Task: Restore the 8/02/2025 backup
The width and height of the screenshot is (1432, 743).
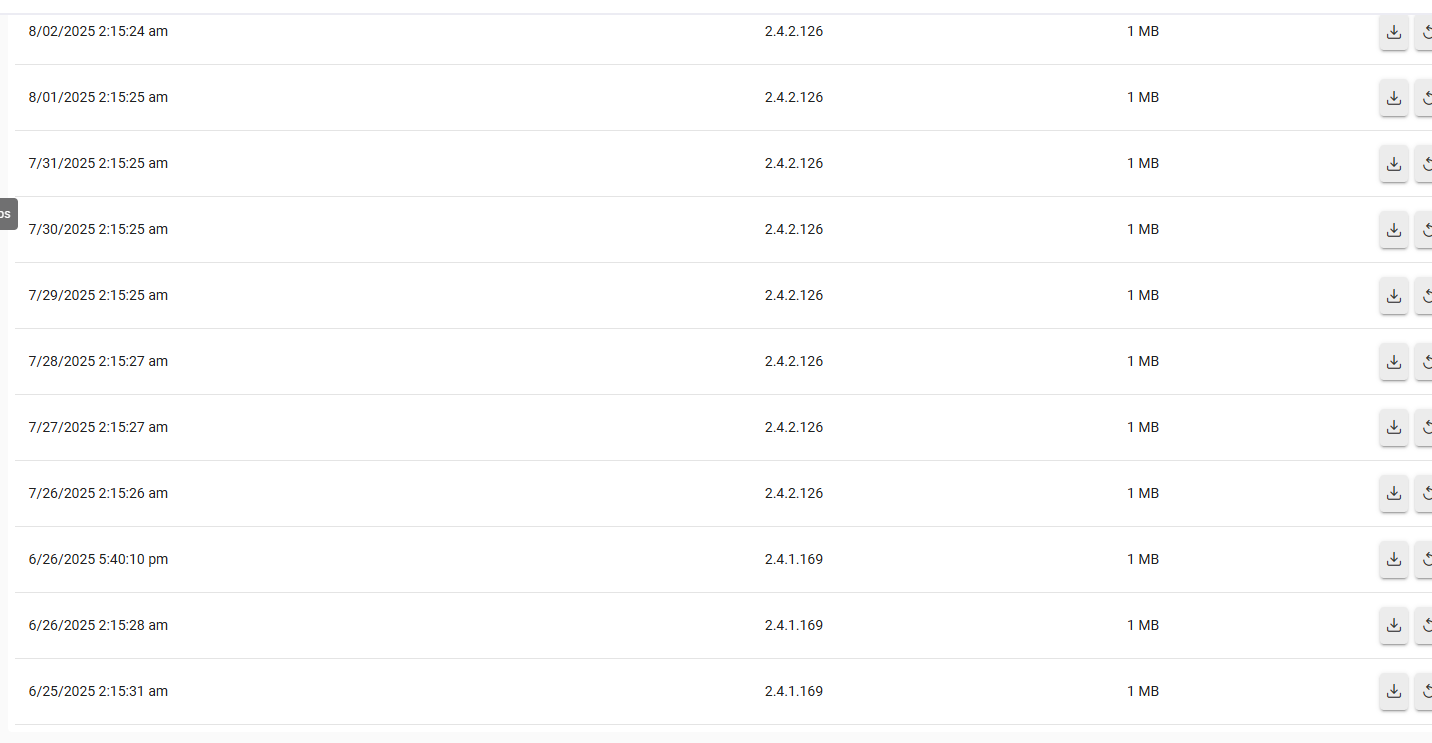Action: coord(1425,32)
